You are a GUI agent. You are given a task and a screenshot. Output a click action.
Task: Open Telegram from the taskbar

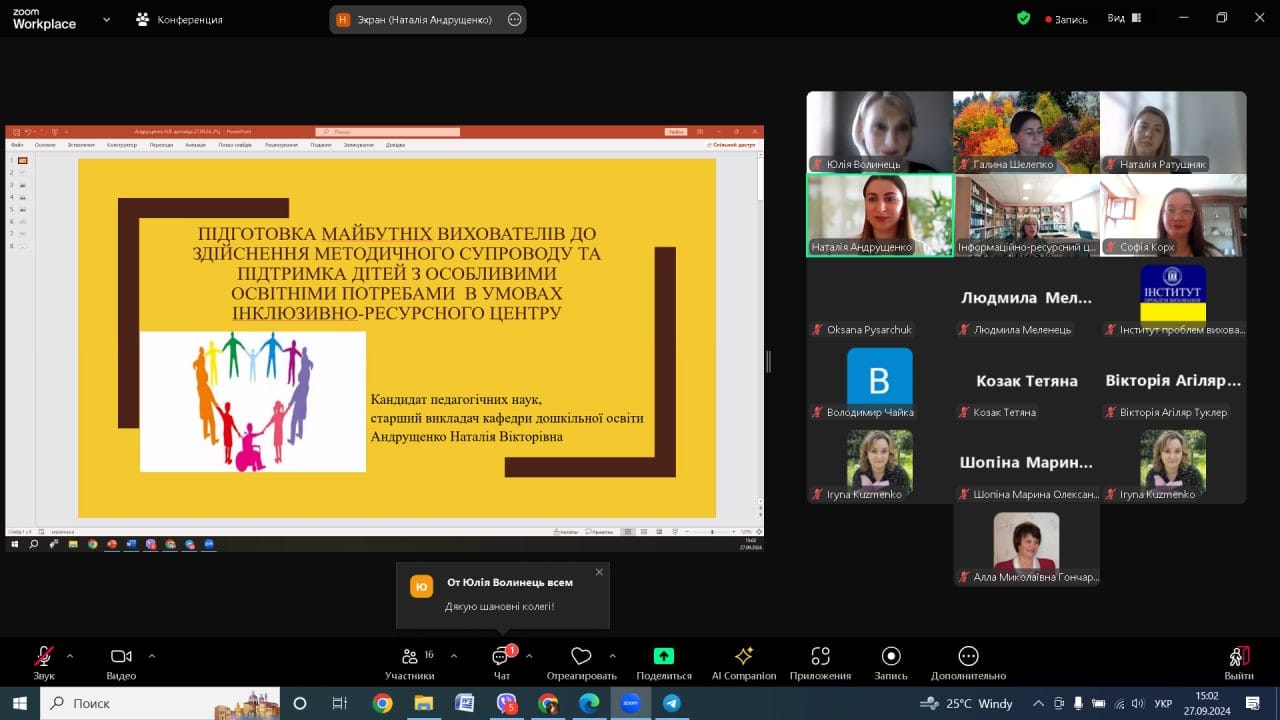(x=672, y=703)
